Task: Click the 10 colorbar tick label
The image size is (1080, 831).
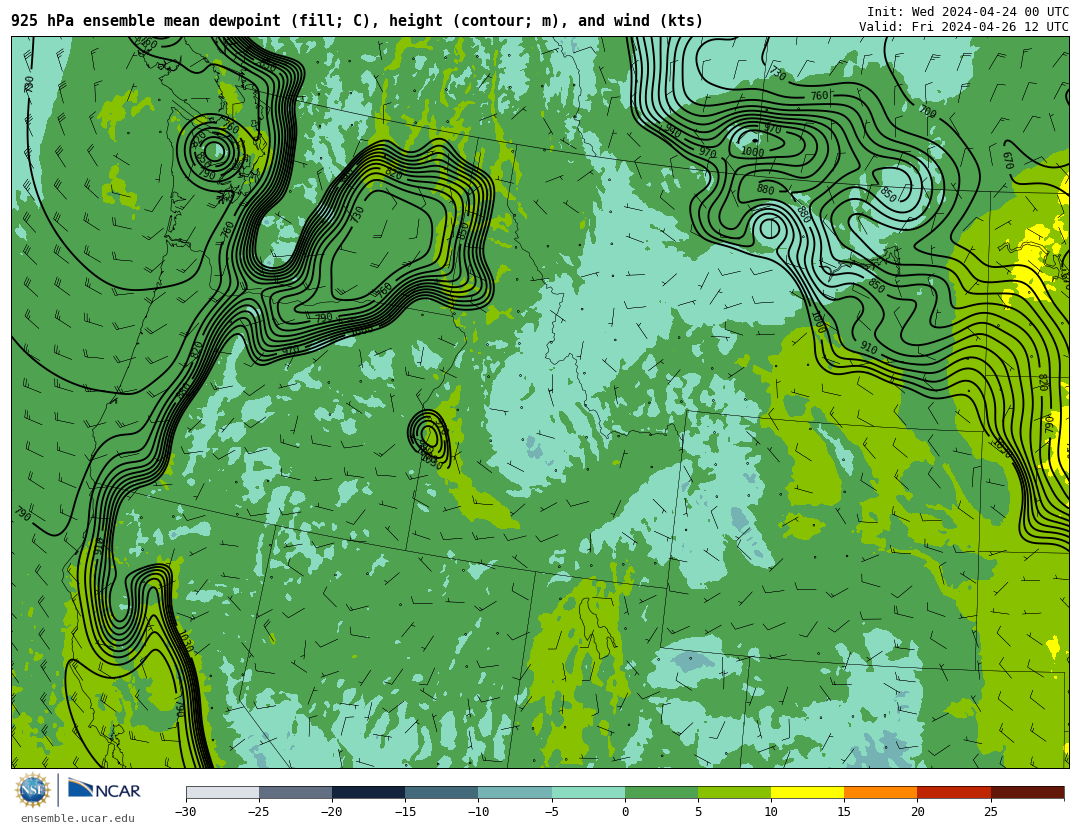Action: 771,812
